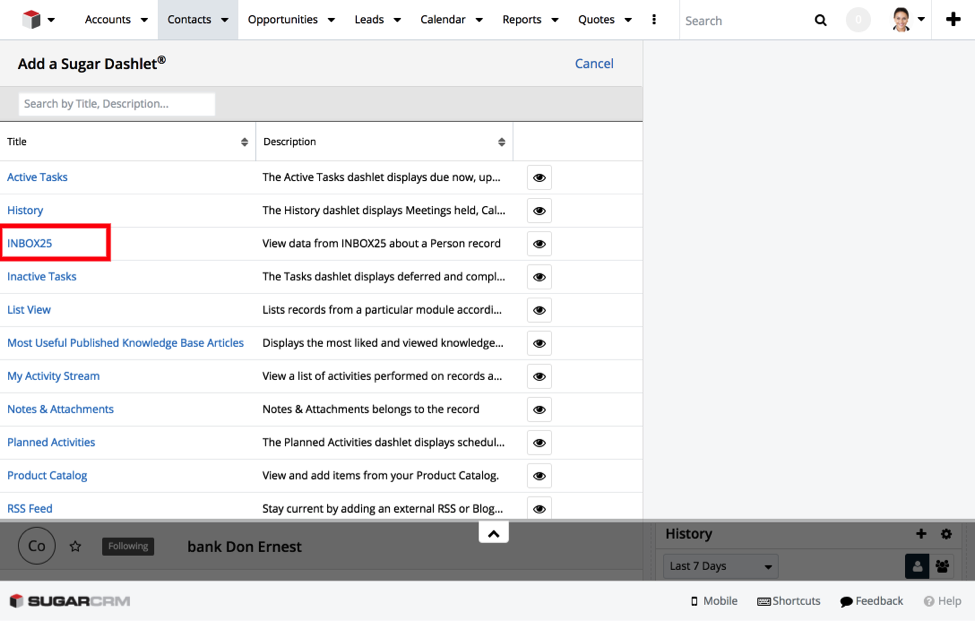This screenshot has height=621, width=975.
Task: Open Shortcuts from the footer
Action: (x=788, y=601)
